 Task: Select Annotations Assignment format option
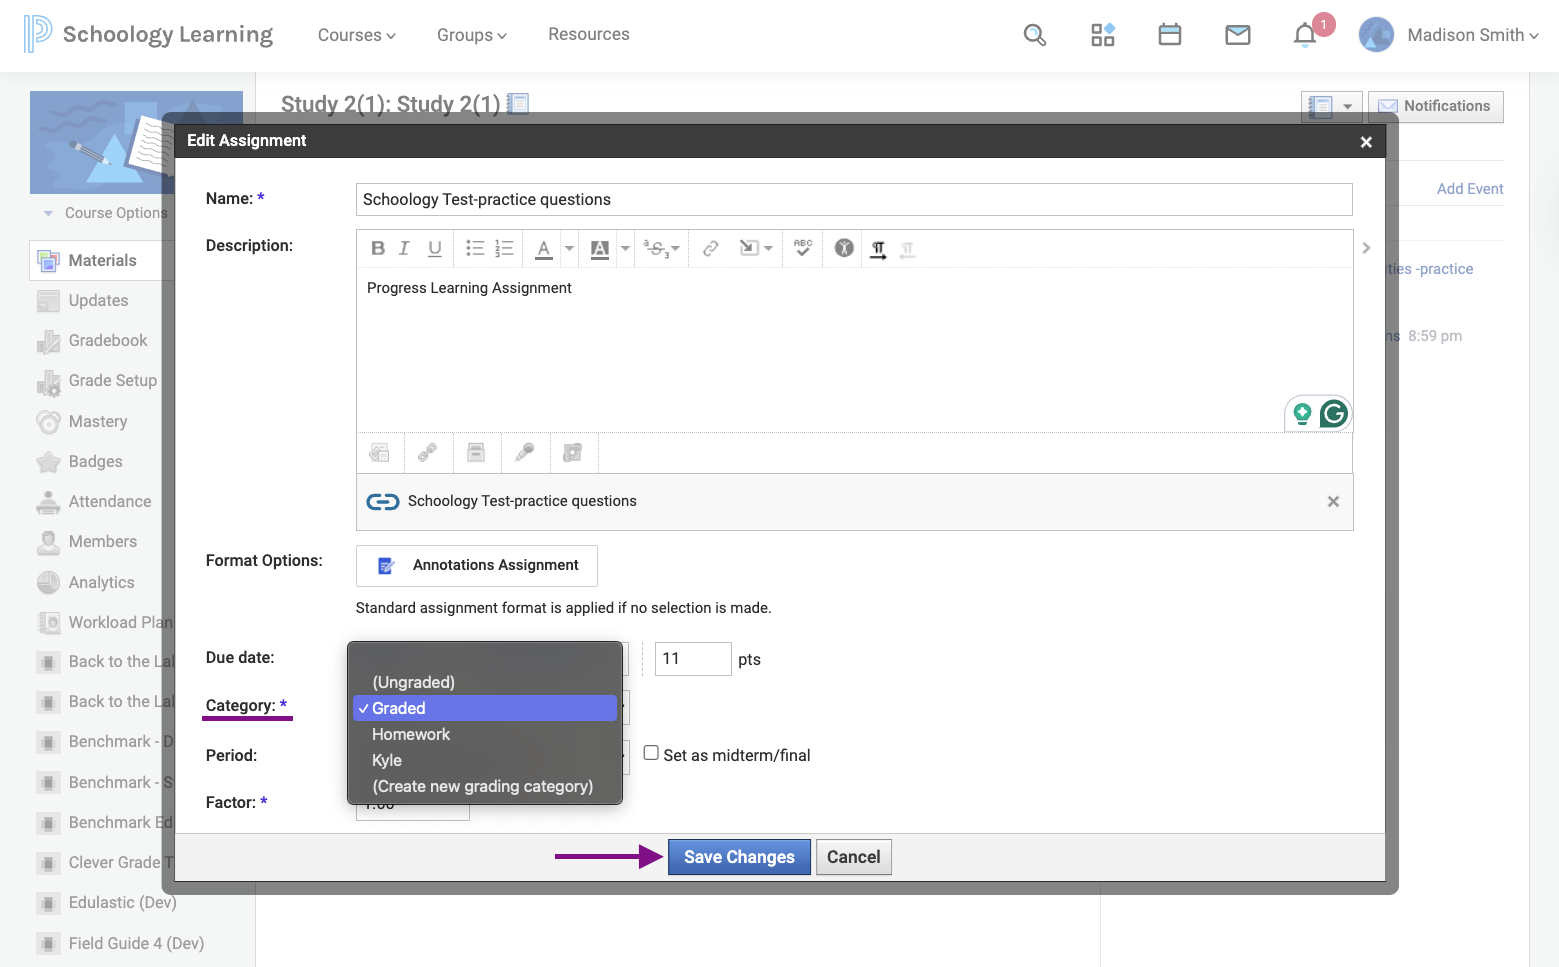pyautogui.click(x=477, y=565)
